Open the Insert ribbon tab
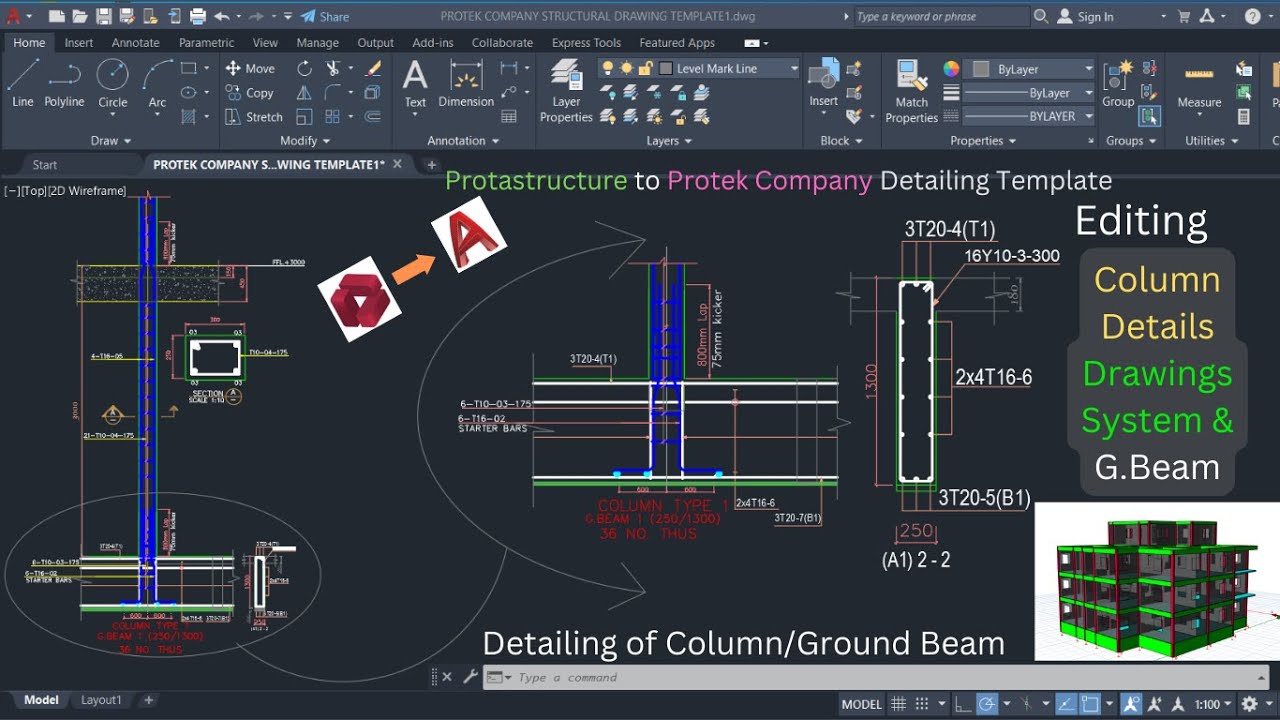Screen dimensions: 1280x720 pyautogui.click(x=79, y=43)
